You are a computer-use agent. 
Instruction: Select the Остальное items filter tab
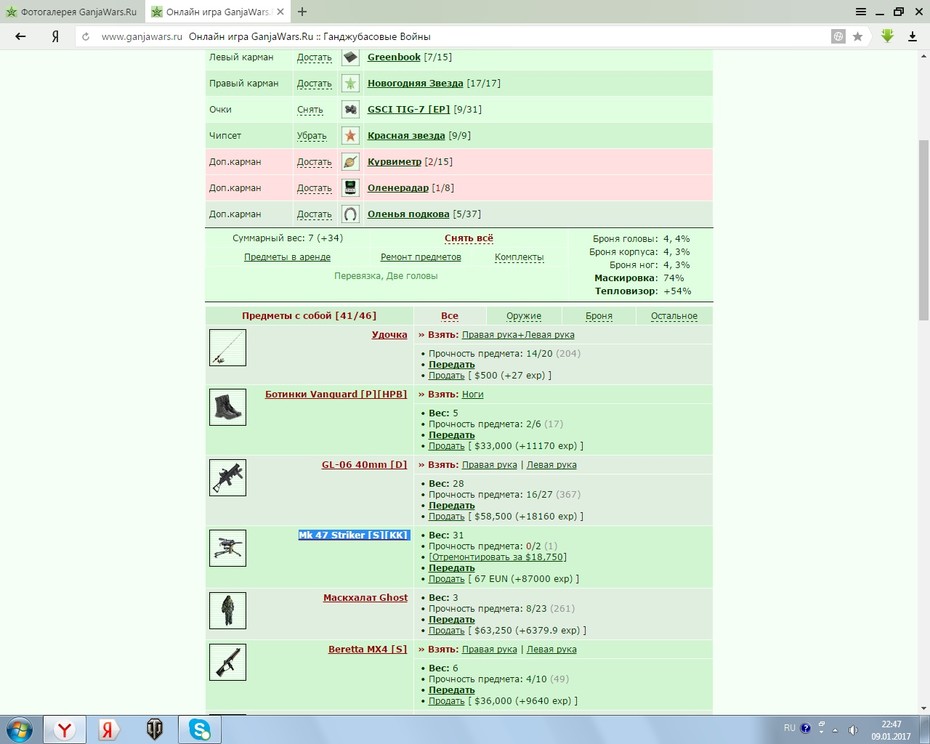[674, 316]
